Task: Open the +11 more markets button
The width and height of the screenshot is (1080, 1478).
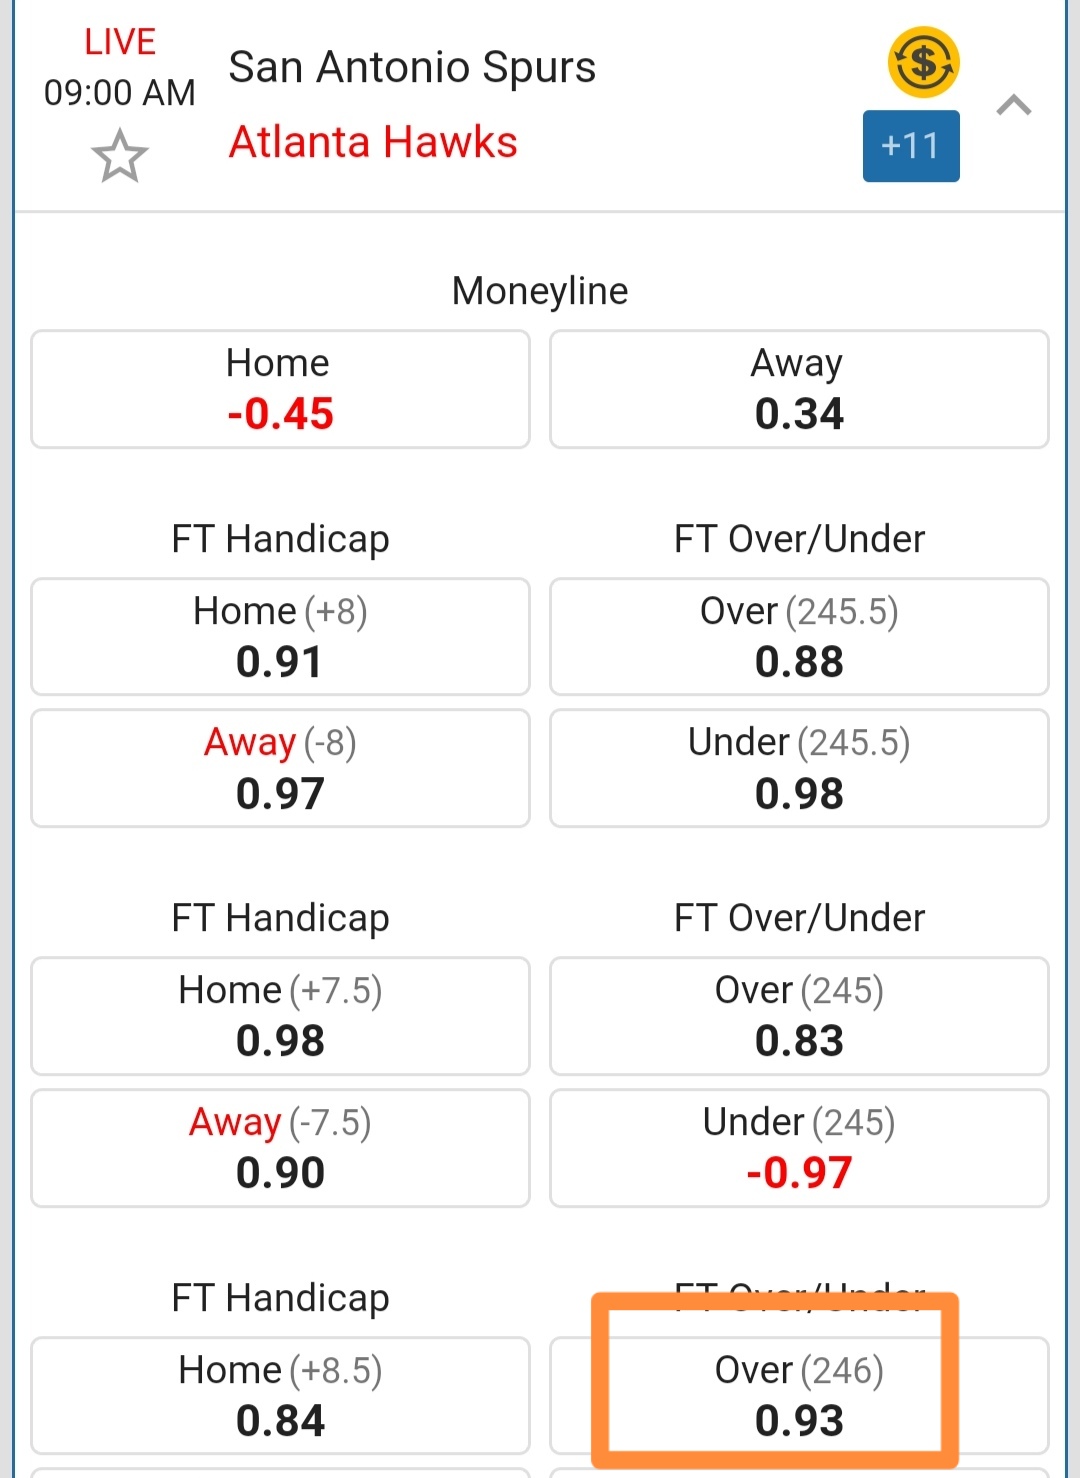Action: click(910, 146)
